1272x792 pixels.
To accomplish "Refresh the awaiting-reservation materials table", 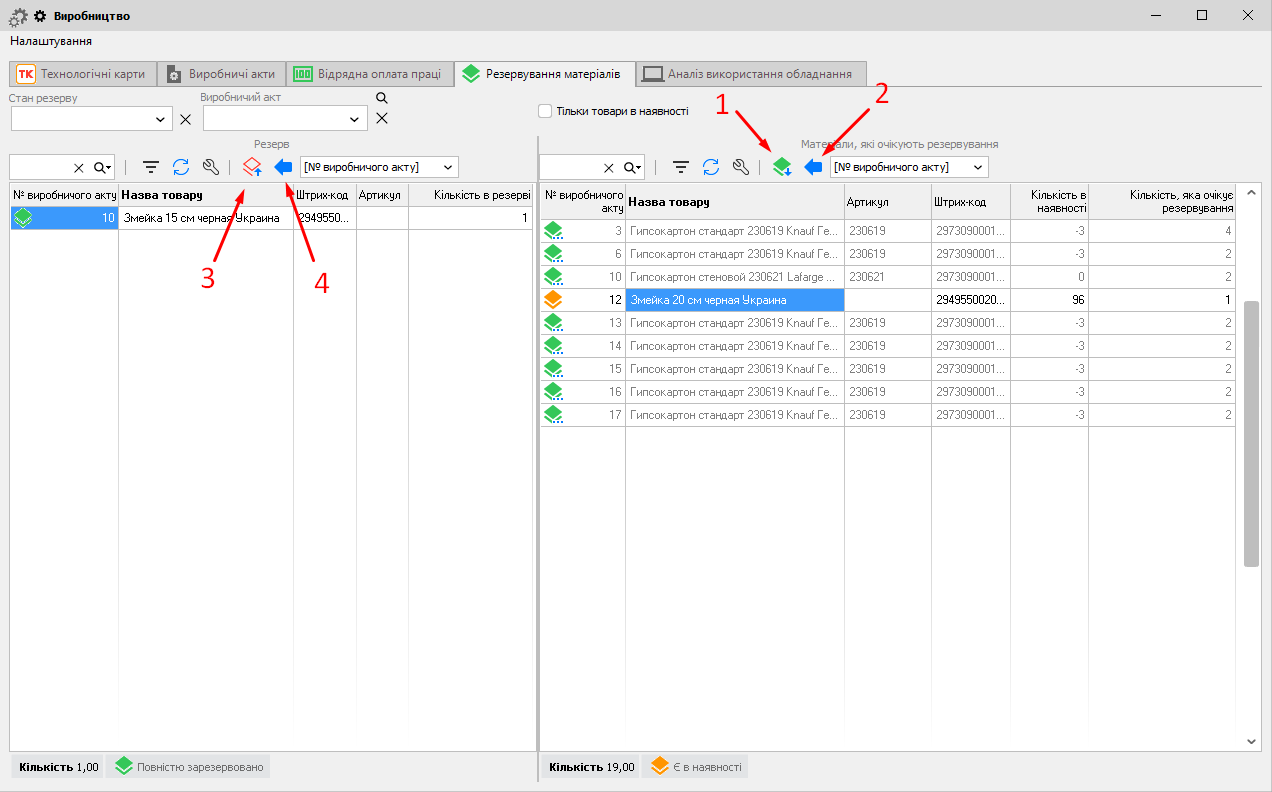I will coord(711,167).
